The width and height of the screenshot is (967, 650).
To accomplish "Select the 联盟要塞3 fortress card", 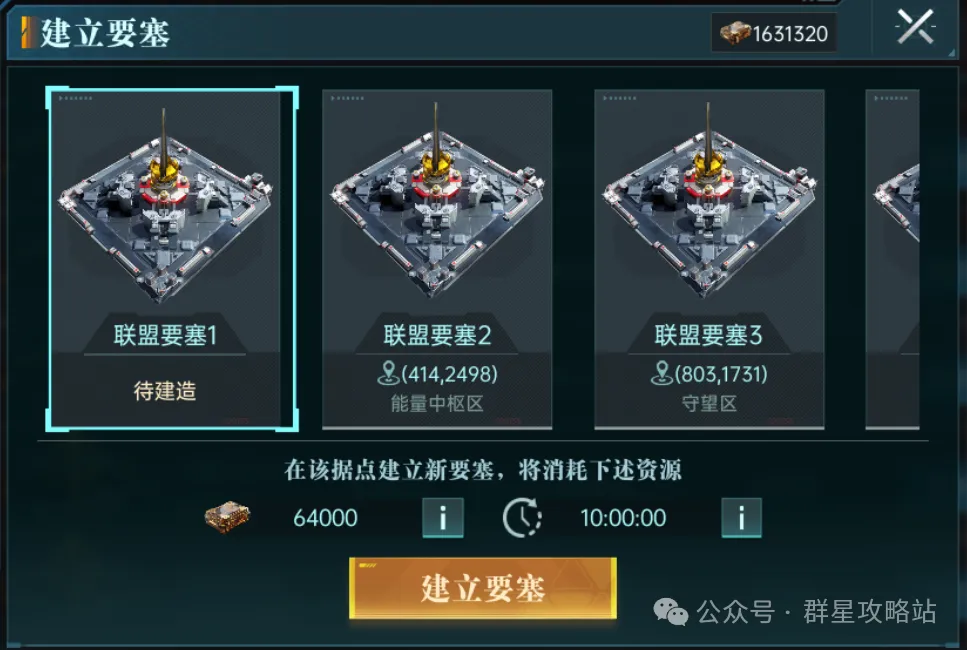I will [709, 259].
